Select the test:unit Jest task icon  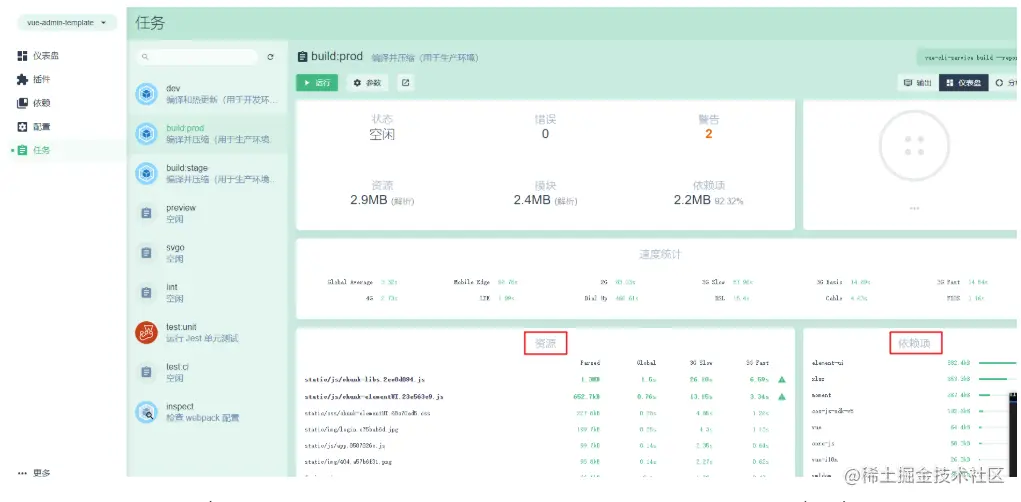pyautogui.click(x=147, y=332)
